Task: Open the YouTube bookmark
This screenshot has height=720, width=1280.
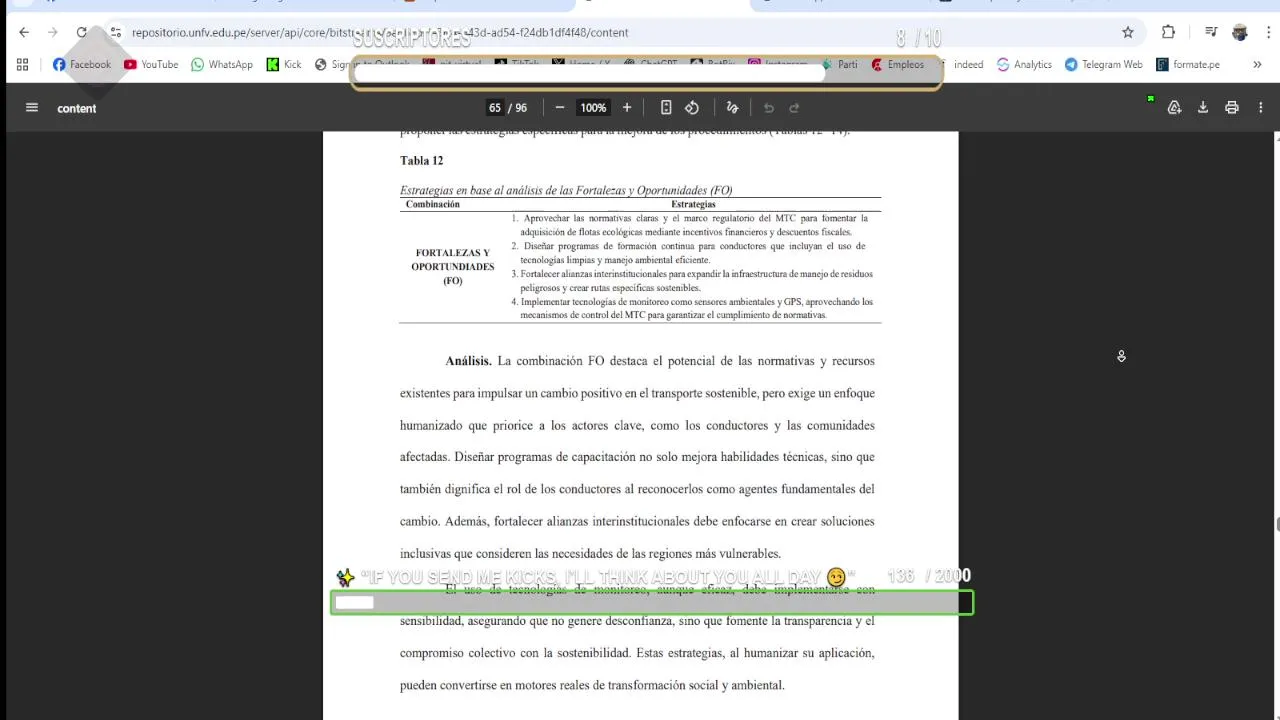Action: 151,64
